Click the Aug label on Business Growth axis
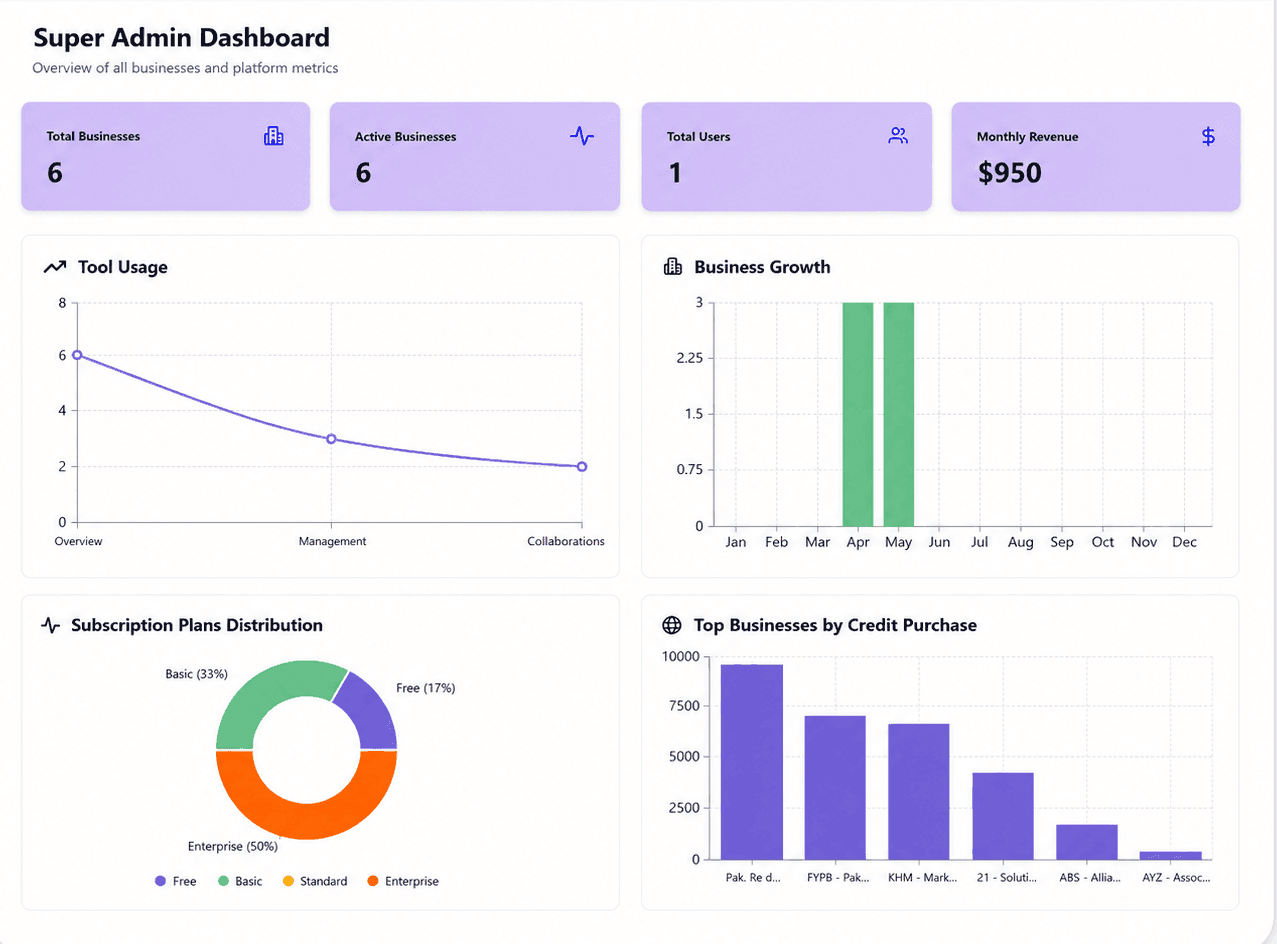1277x944 pixels. (x=1021, y=542)
